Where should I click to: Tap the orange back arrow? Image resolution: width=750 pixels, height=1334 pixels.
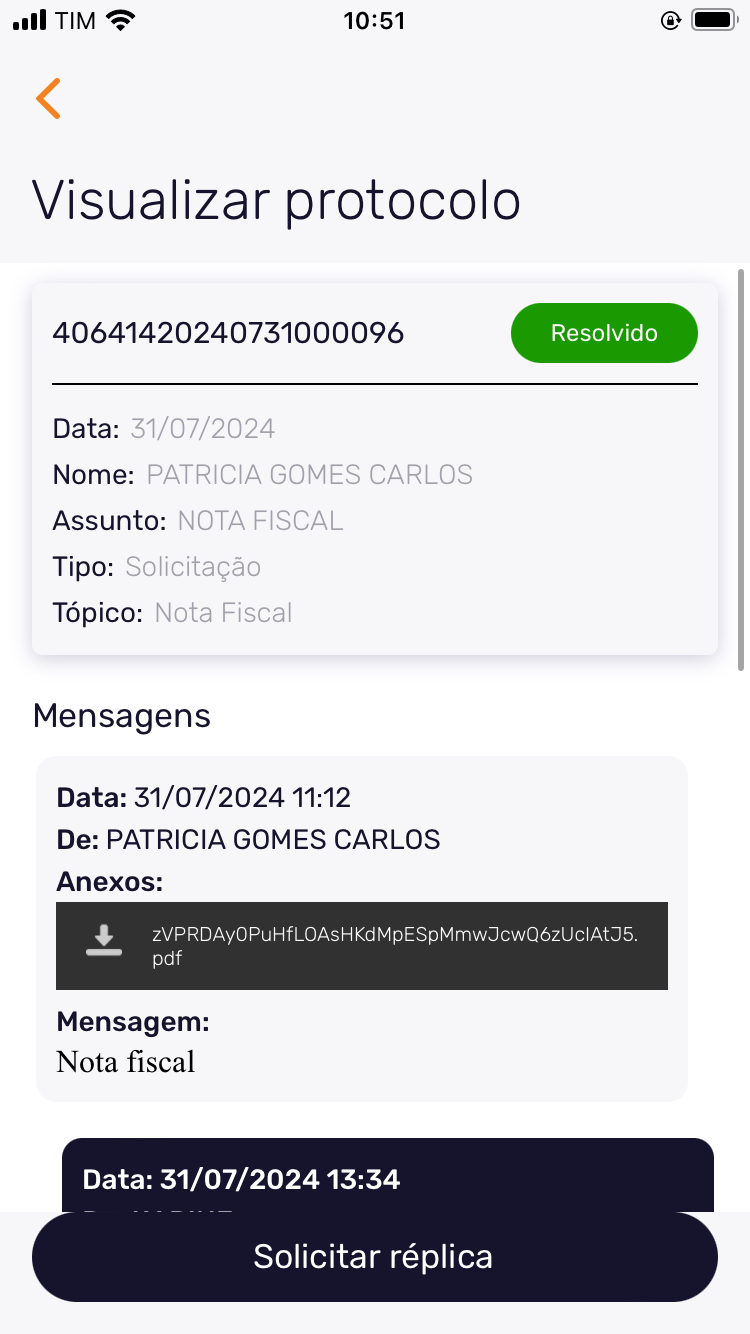click(x=48, y=98)
